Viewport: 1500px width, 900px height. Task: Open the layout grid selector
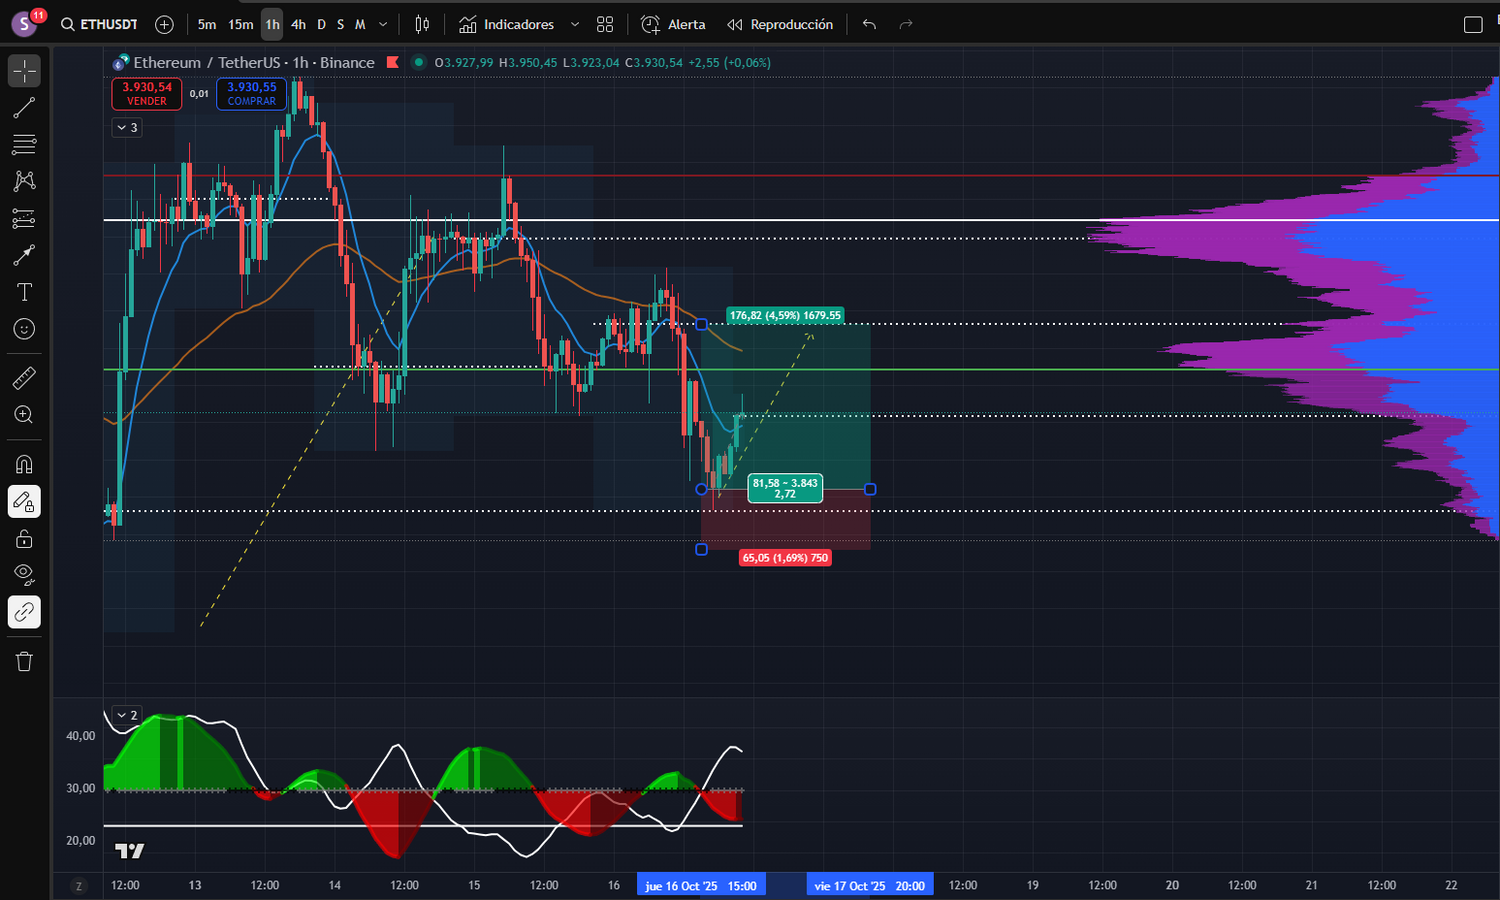[x=605, y=24]
